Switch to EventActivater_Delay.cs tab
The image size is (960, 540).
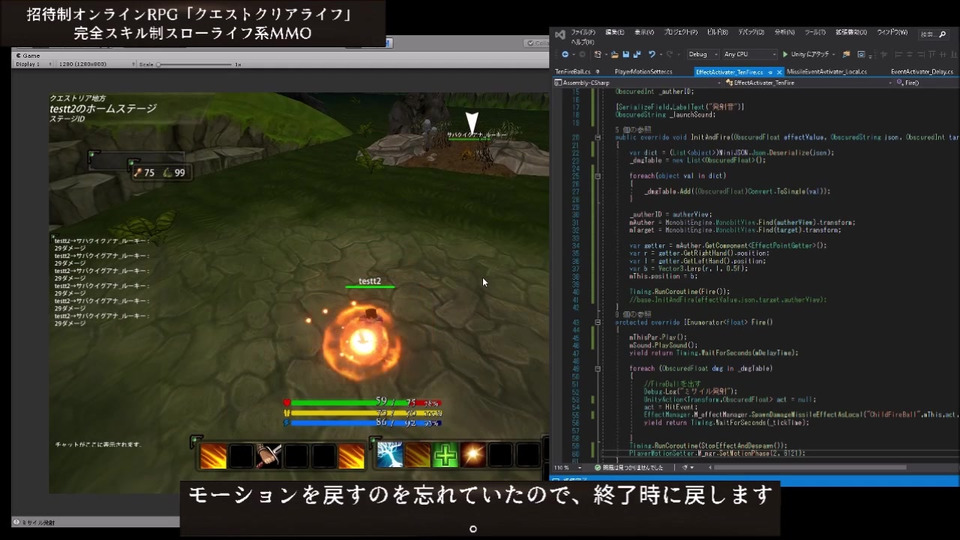[x=922, y=72]
